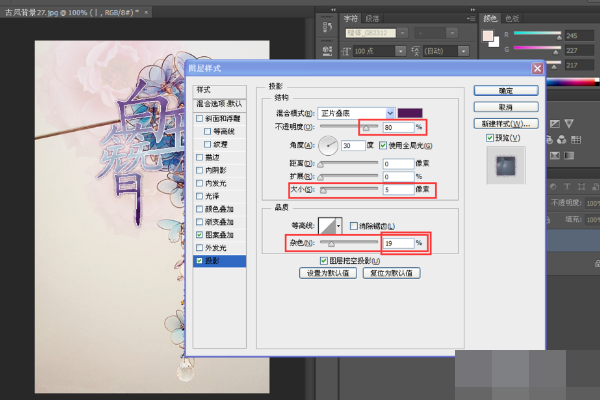Select the type layer filter T icon
This screenshot has height=400, width=600.
(x=567, y=186)
